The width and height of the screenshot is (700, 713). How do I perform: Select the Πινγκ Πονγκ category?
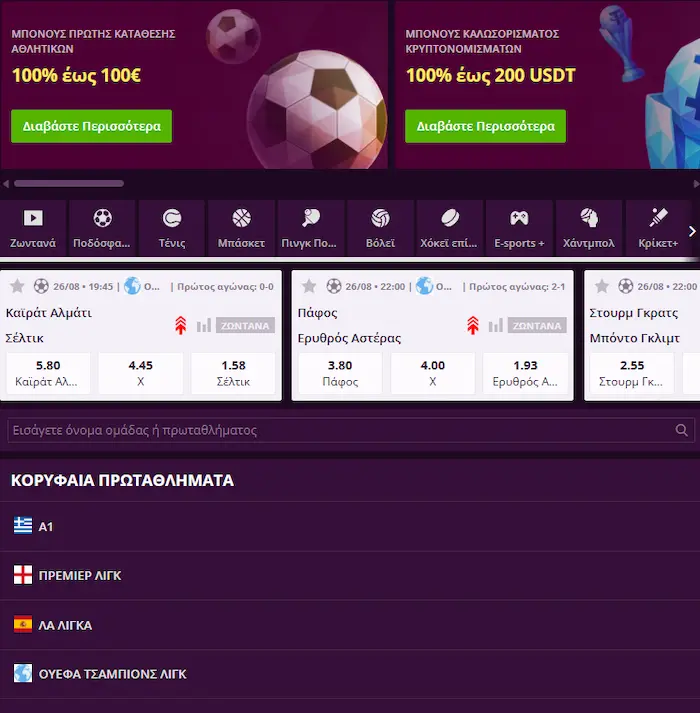(x=311, y=228)
